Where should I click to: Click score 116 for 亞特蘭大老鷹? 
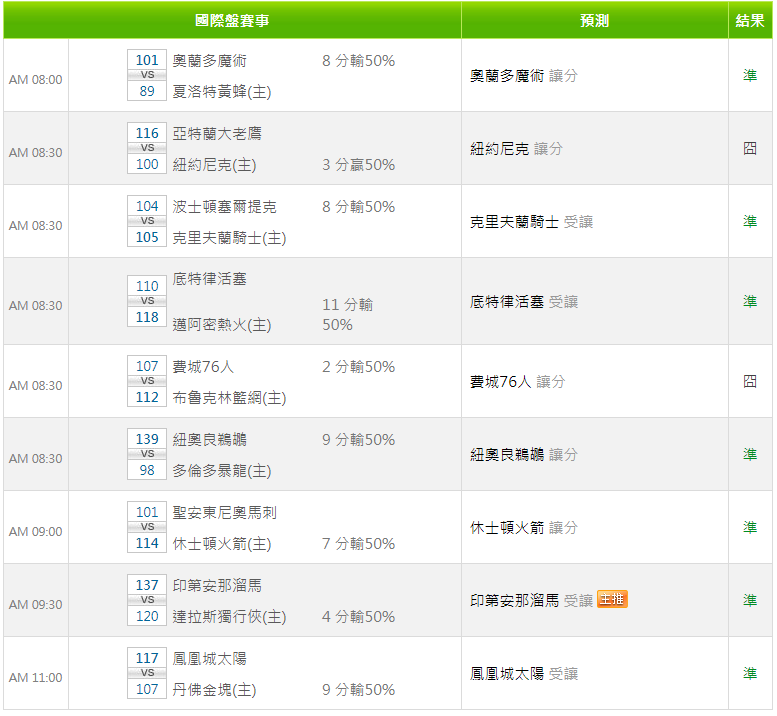(147, 133)
